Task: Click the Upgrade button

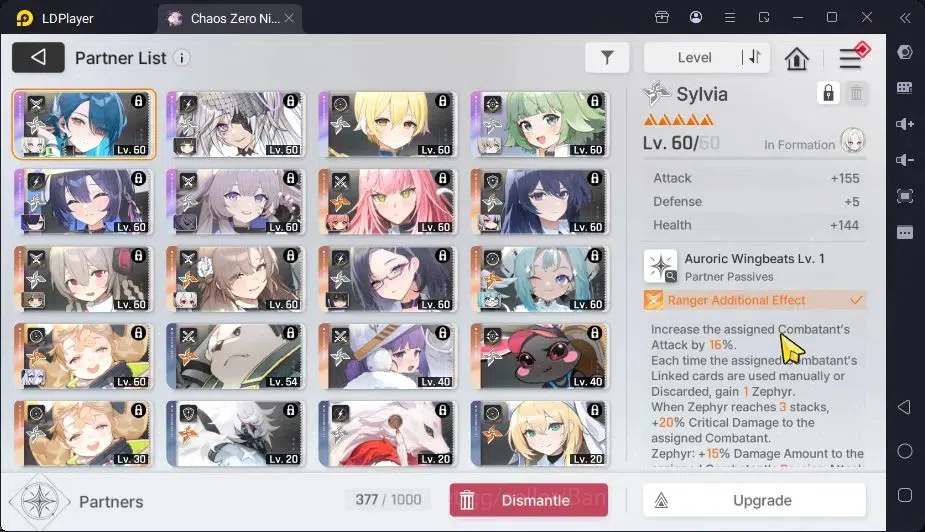Action: point(755,500)
